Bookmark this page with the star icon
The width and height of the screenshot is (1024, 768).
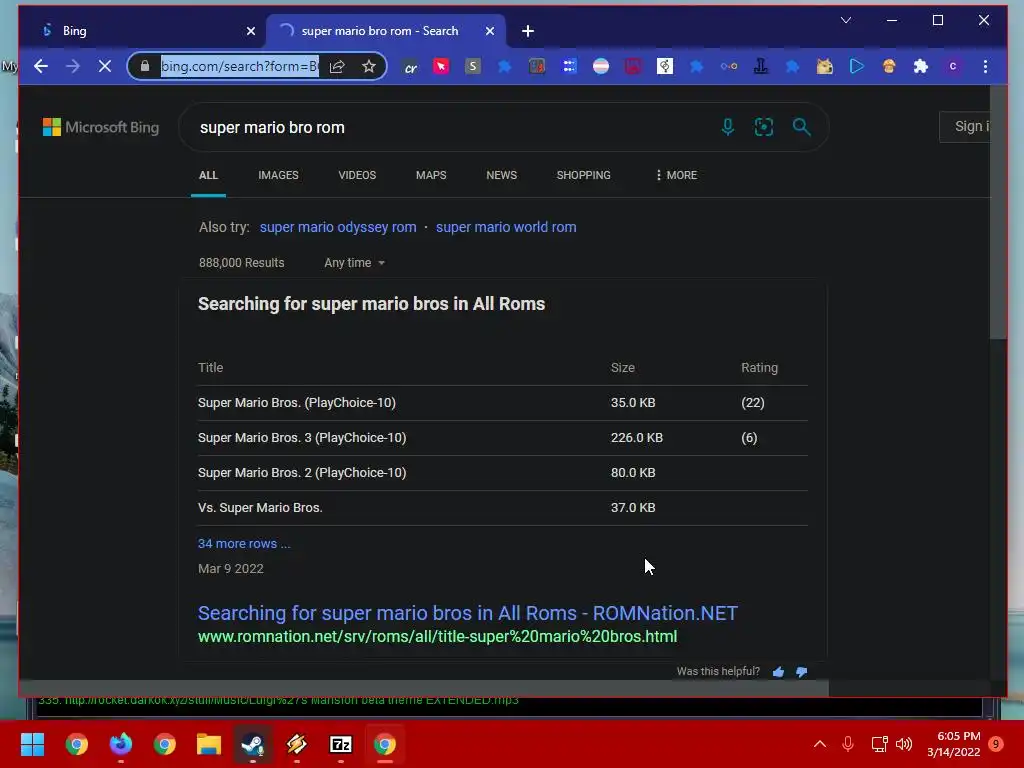click(x=369, y=66)
